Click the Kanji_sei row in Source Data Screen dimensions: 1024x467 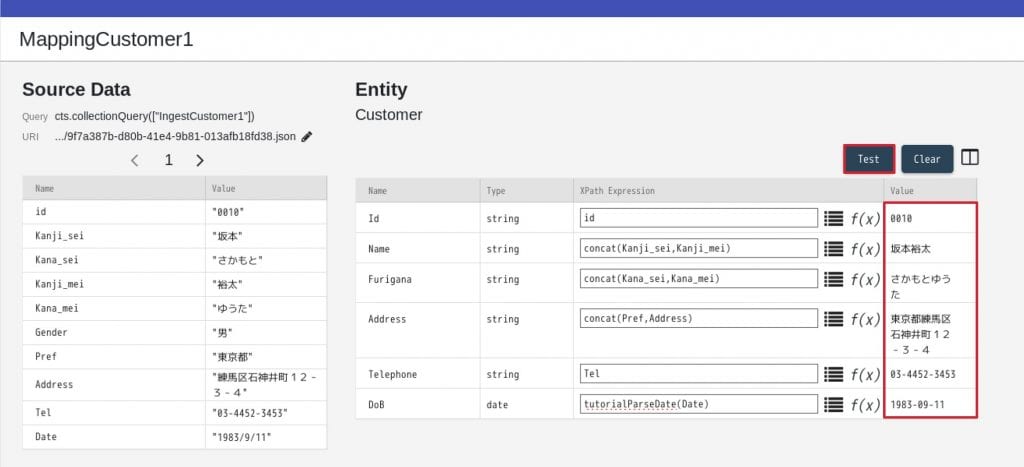(174, 237)
